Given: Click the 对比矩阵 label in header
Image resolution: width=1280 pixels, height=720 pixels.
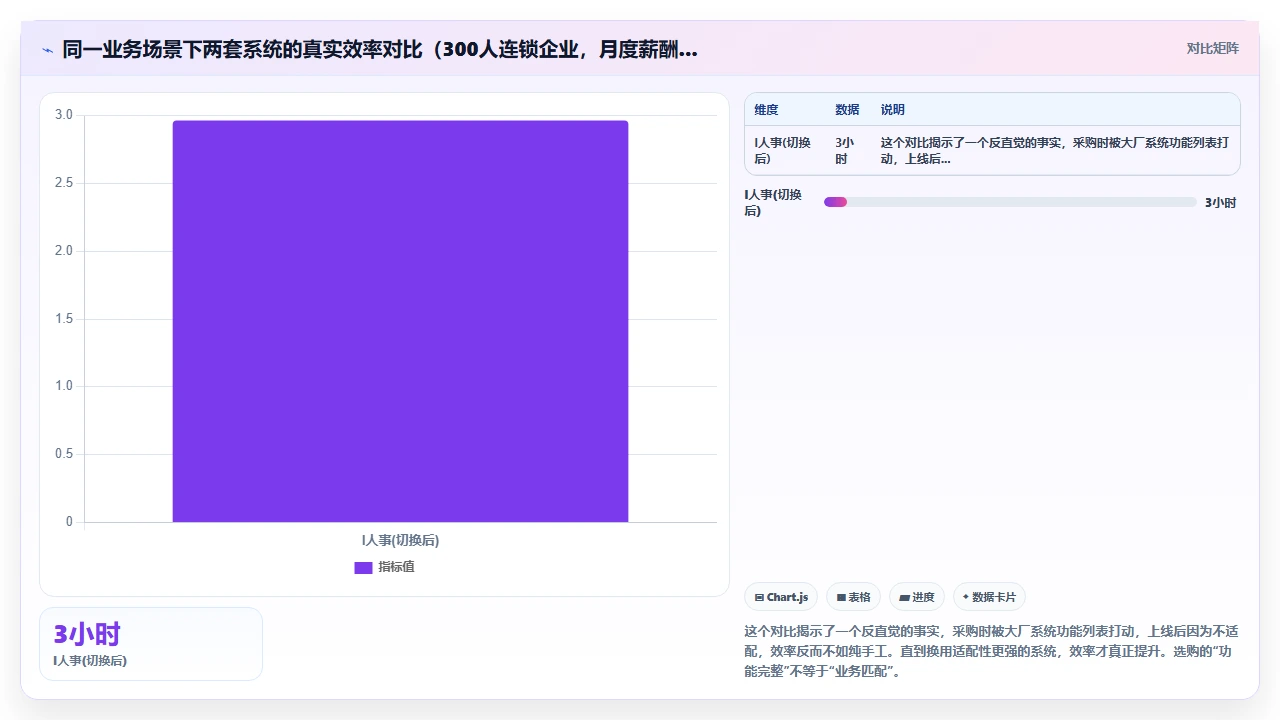Looking at the screenshot, I should [x=1212, y=49].
